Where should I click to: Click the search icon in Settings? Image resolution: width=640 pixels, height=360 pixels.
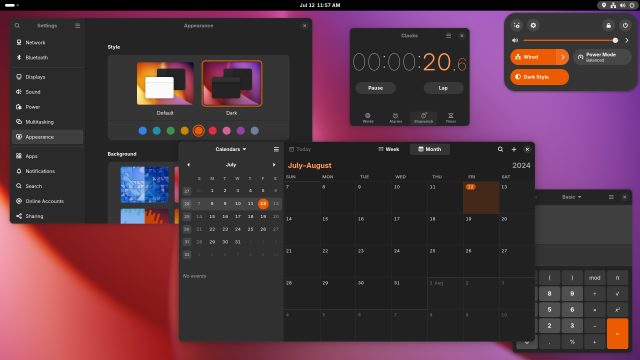17,25
